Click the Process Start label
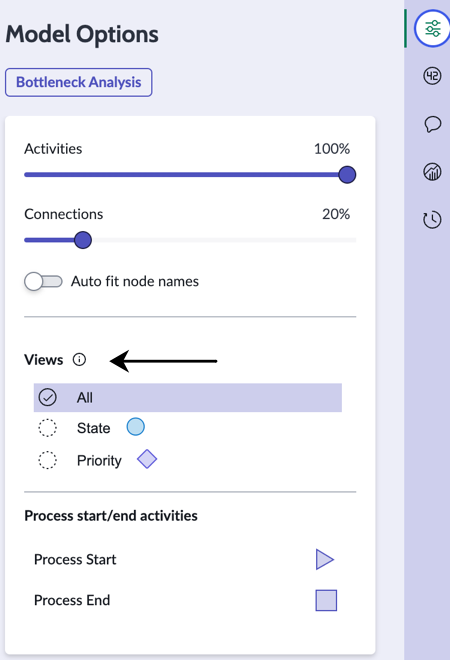This screenshot has width=450, height=660. (x=75, y=559)
